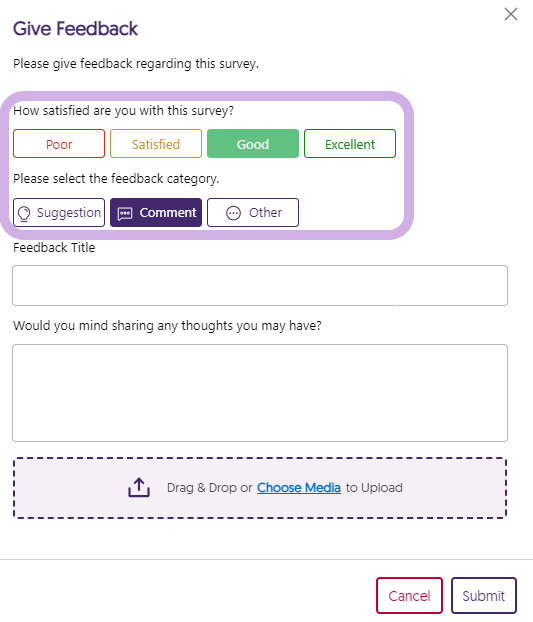Submit the feedback
This screenshot has width=533, height=622.
pyautogui.click(x=483, y=595)
